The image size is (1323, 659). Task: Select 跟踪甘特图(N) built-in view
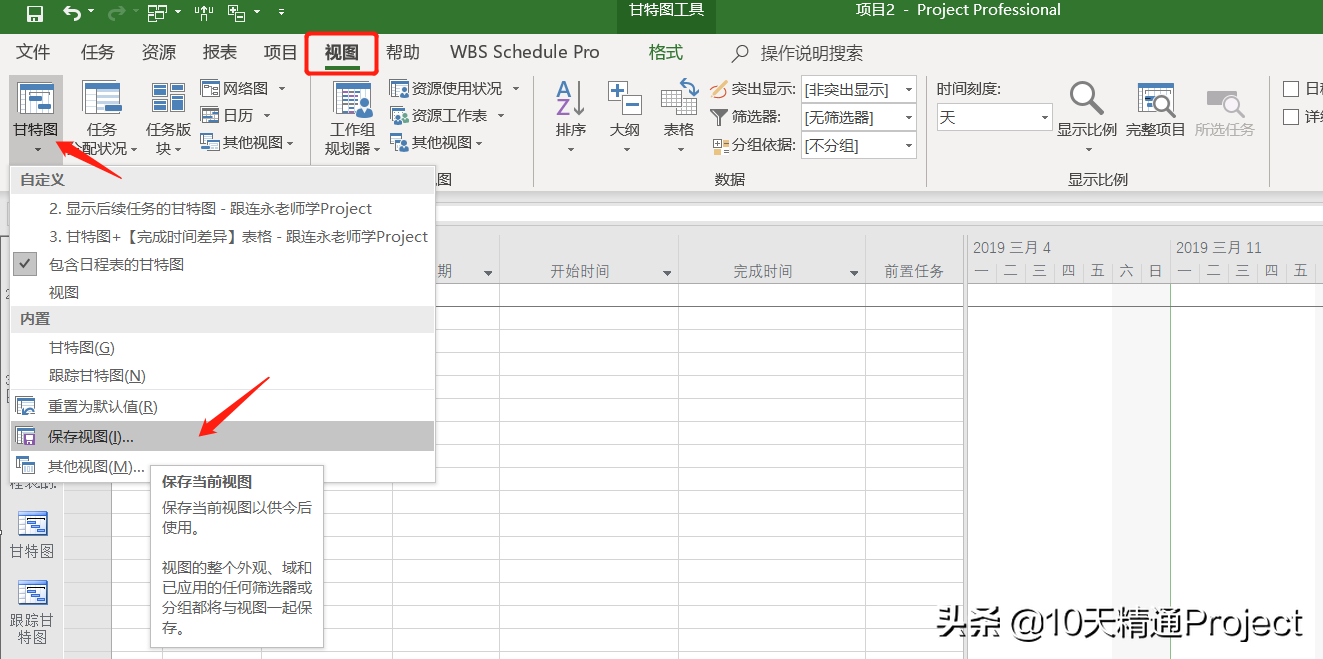point(222,375)
